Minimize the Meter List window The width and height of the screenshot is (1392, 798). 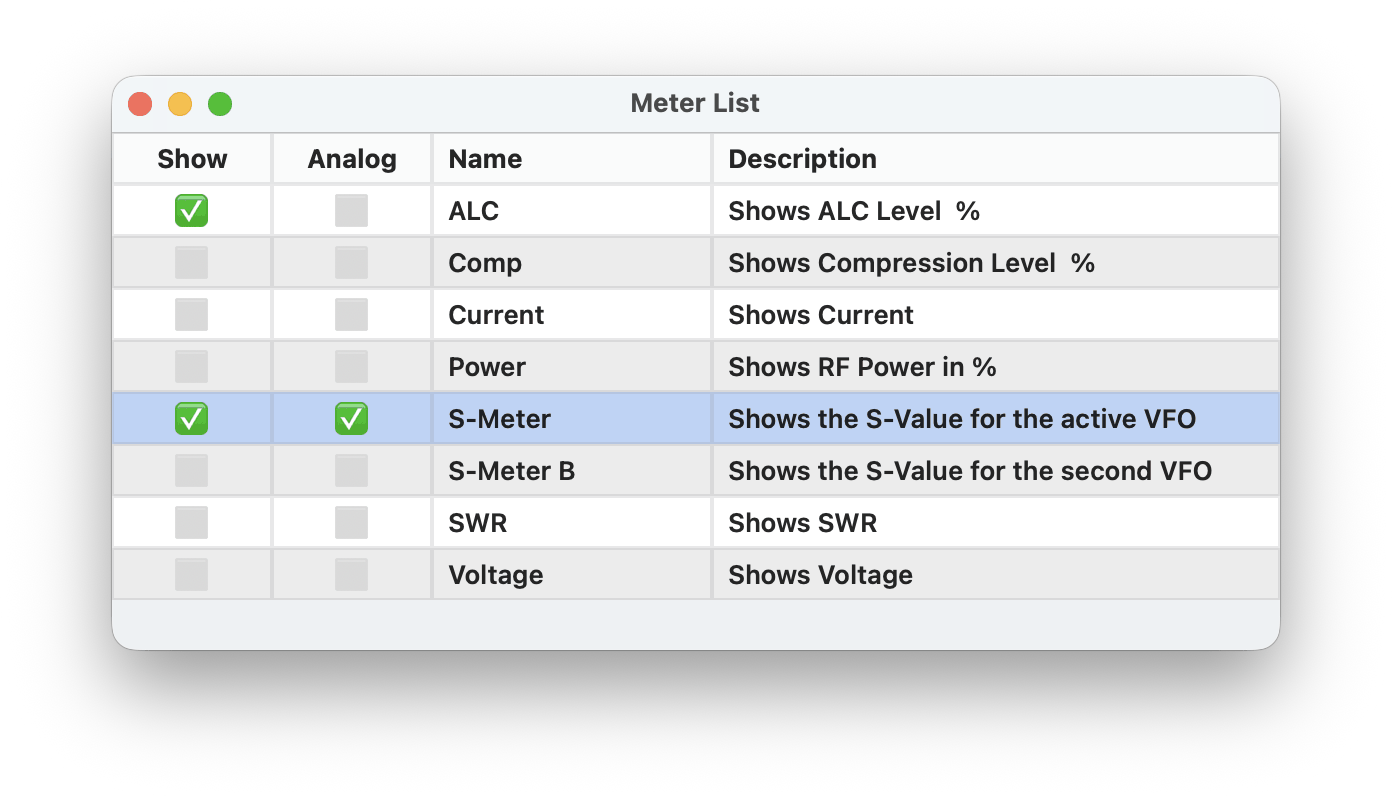point(180,104)
